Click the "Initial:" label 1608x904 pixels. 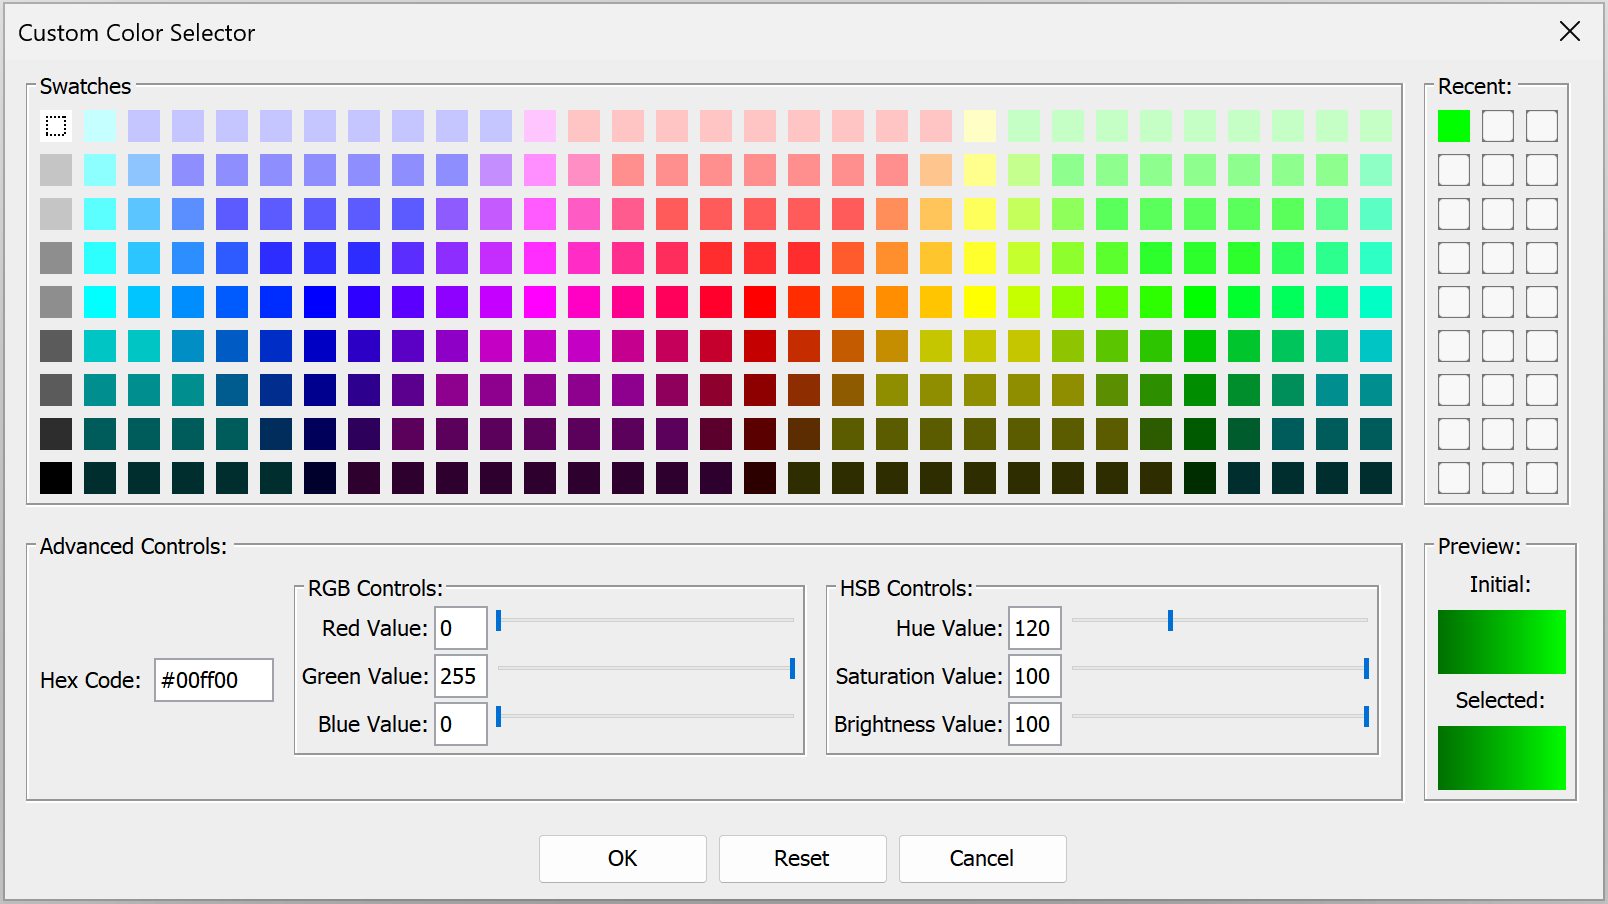pyautogui.click(x=1500, y=584)
